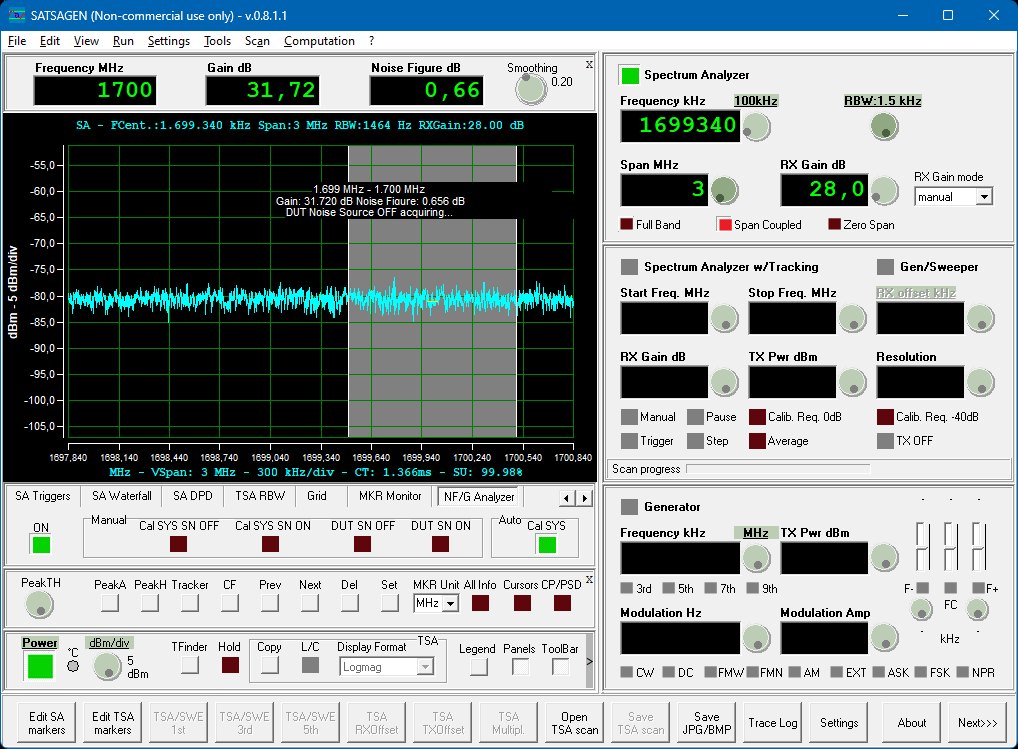This screenshot has height=749, width=1018.
Task: Open the RX Gain mode dropdown
Action: 984,197
